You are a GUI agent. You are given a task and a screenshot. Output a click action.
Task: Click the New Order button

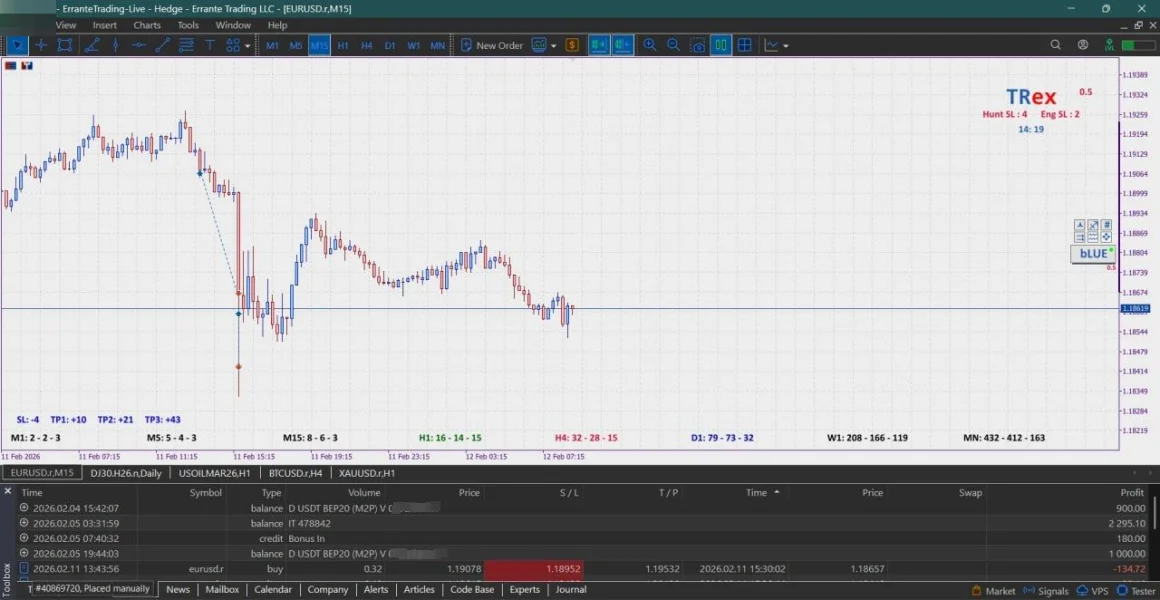point(491,45)
